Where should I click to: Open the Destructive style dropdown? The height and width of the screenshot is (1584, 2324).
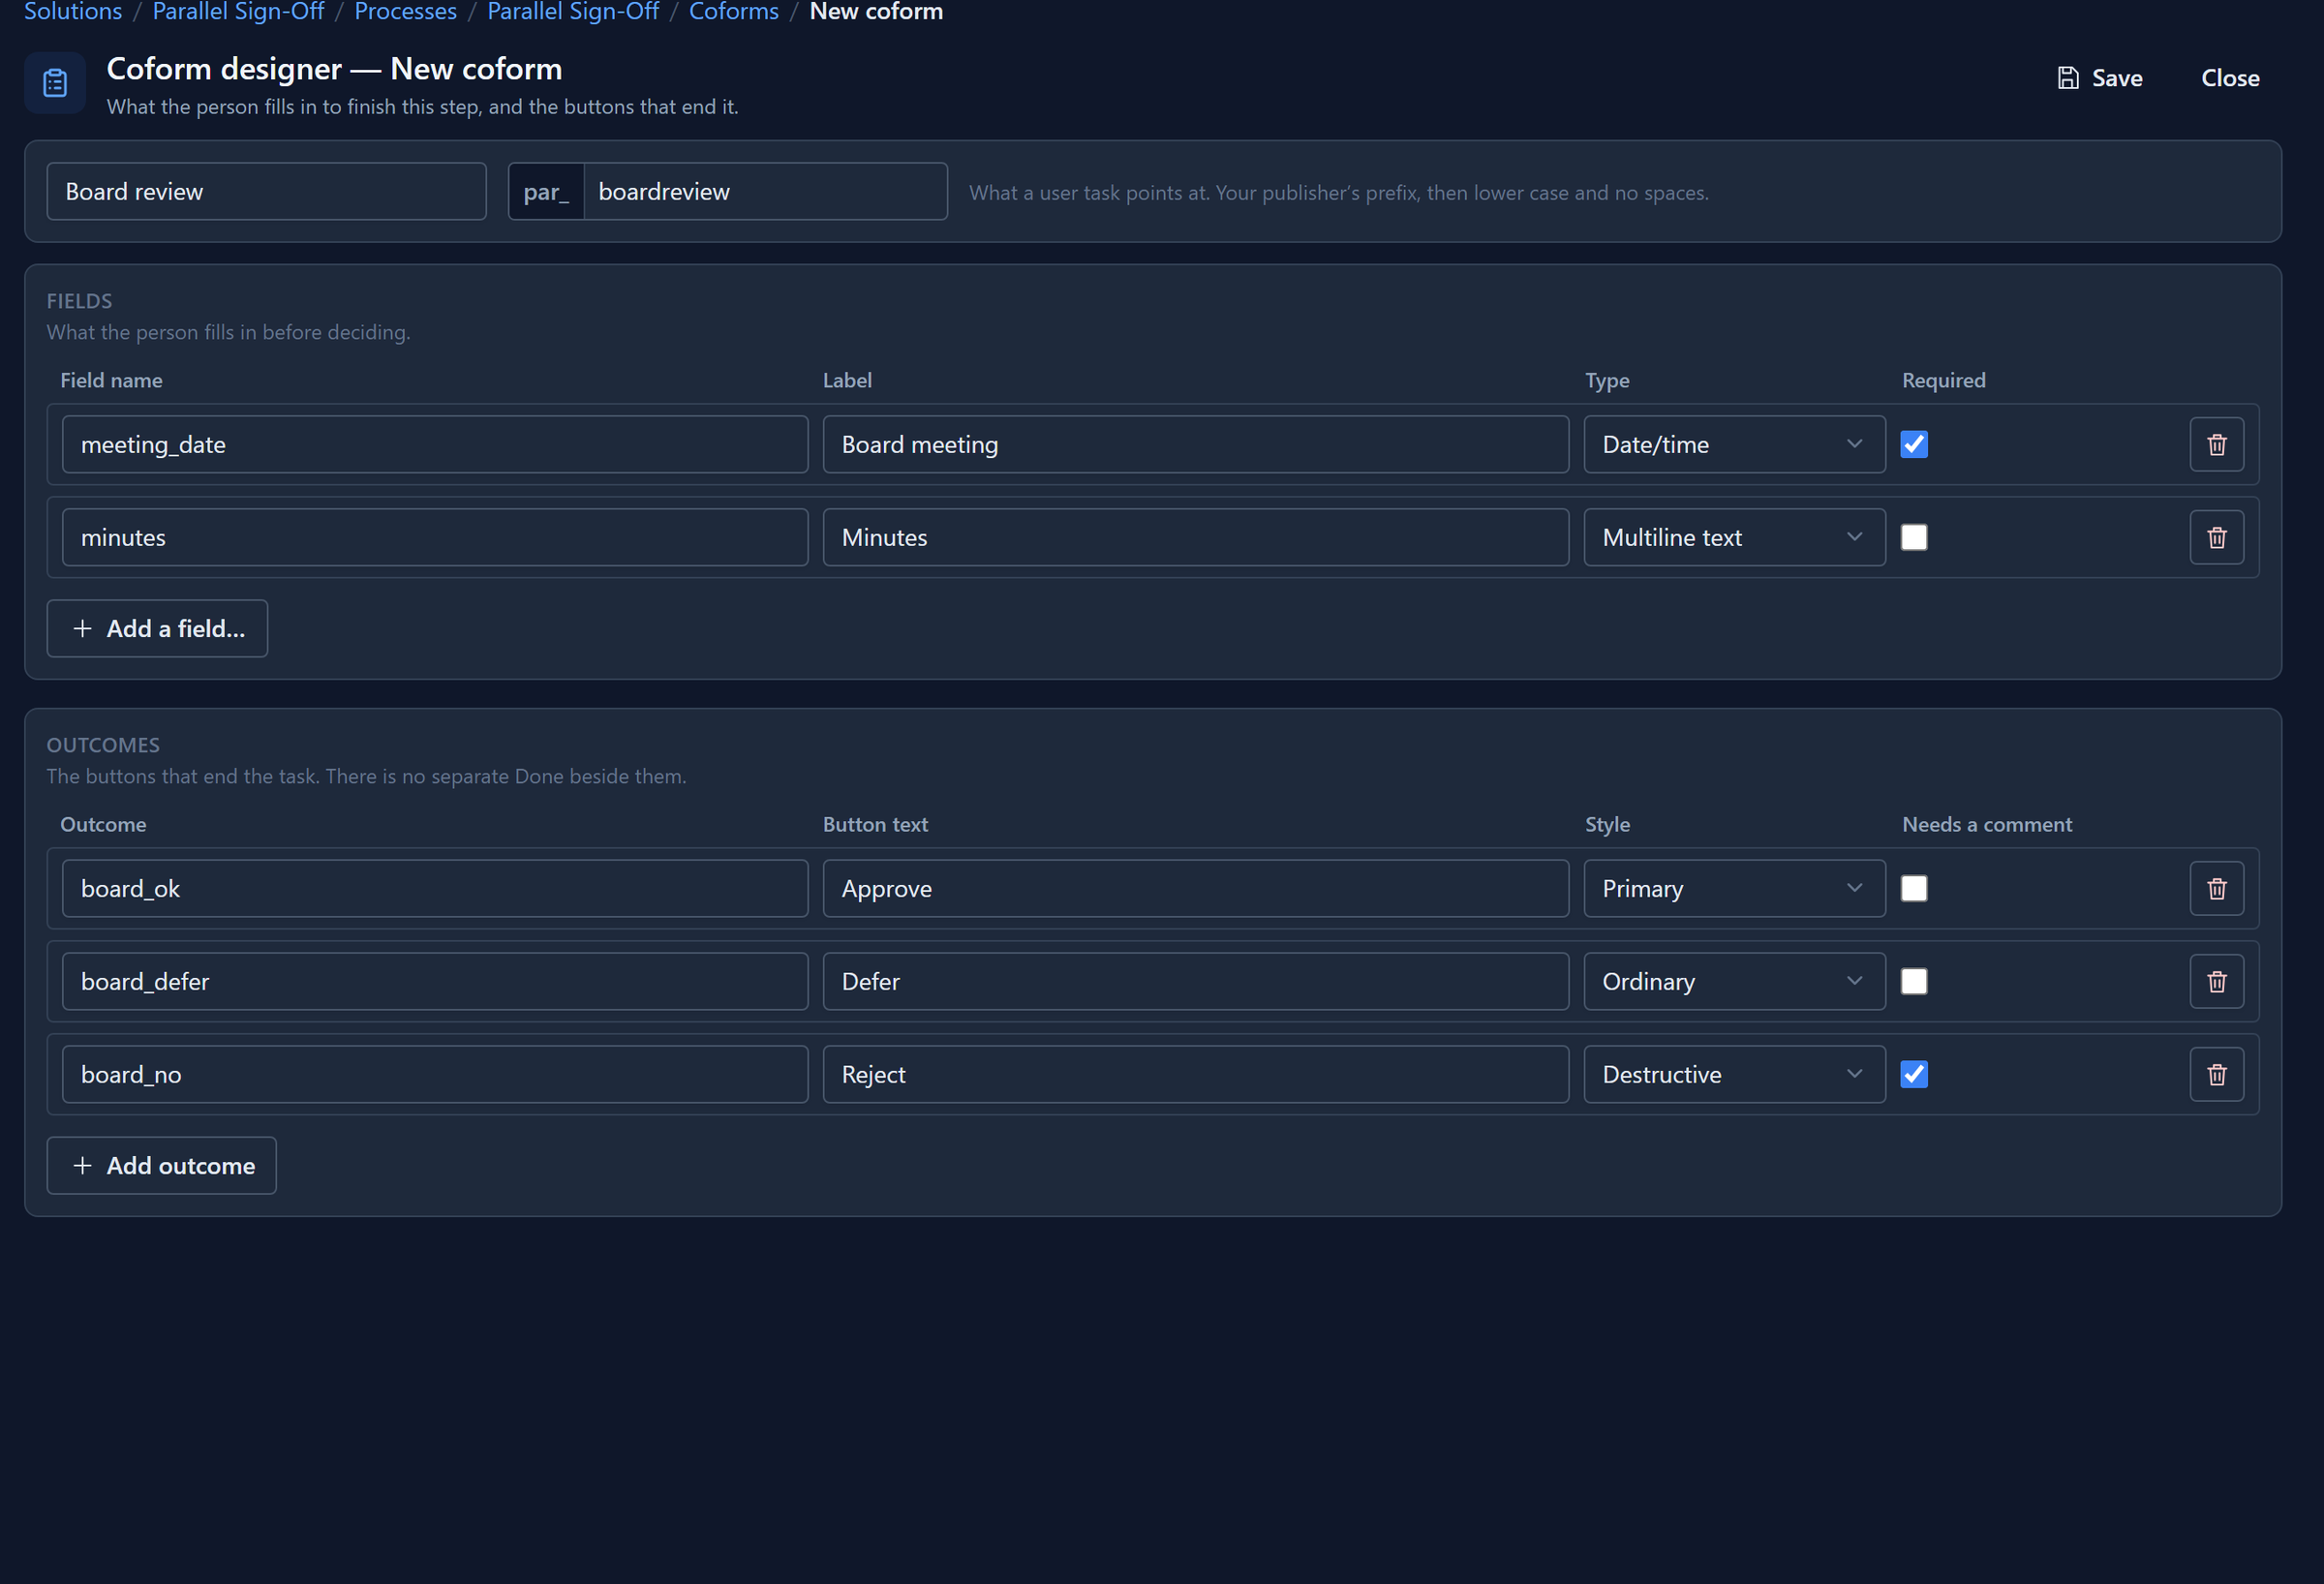click(x=1734, y=1074)
